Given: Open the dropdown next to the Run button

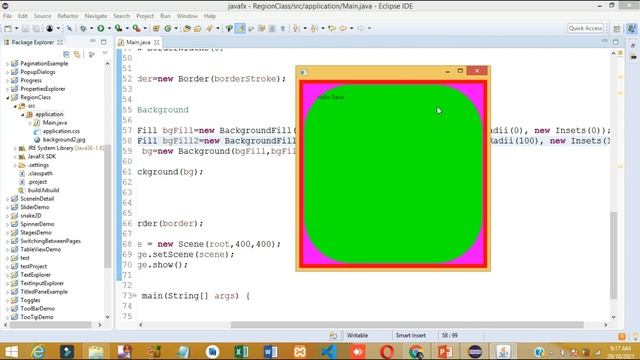Looking at the screenshot, I should [x=109, y=28].
